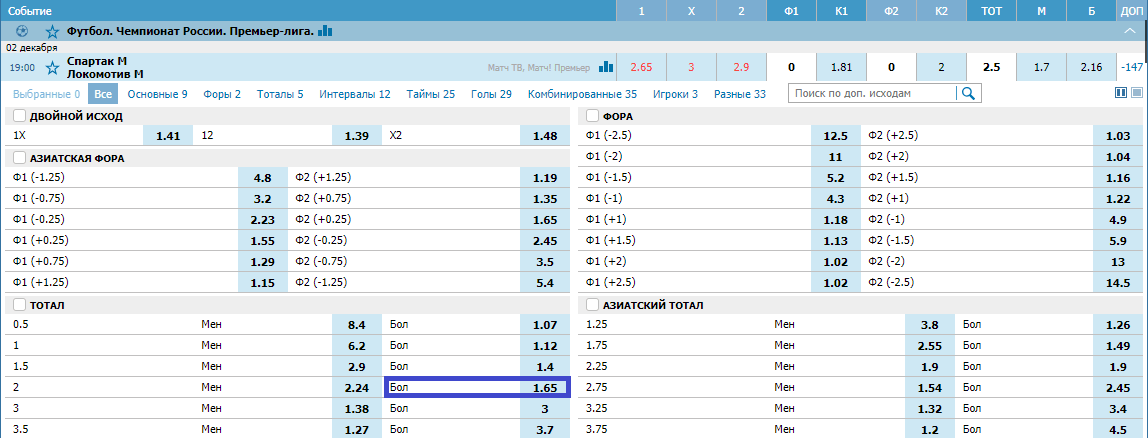1148x438 pixels.
Task: Tick the АЗИАТСКИЙ ТОТАЛ checkbox
Action: click(592, 305)
